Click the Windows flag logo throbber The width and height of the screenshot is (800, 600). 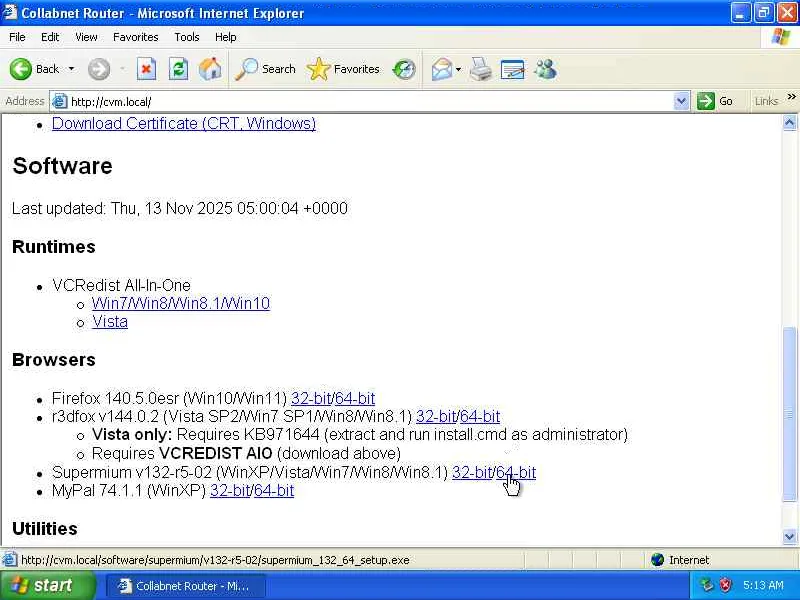coord(781,37)
